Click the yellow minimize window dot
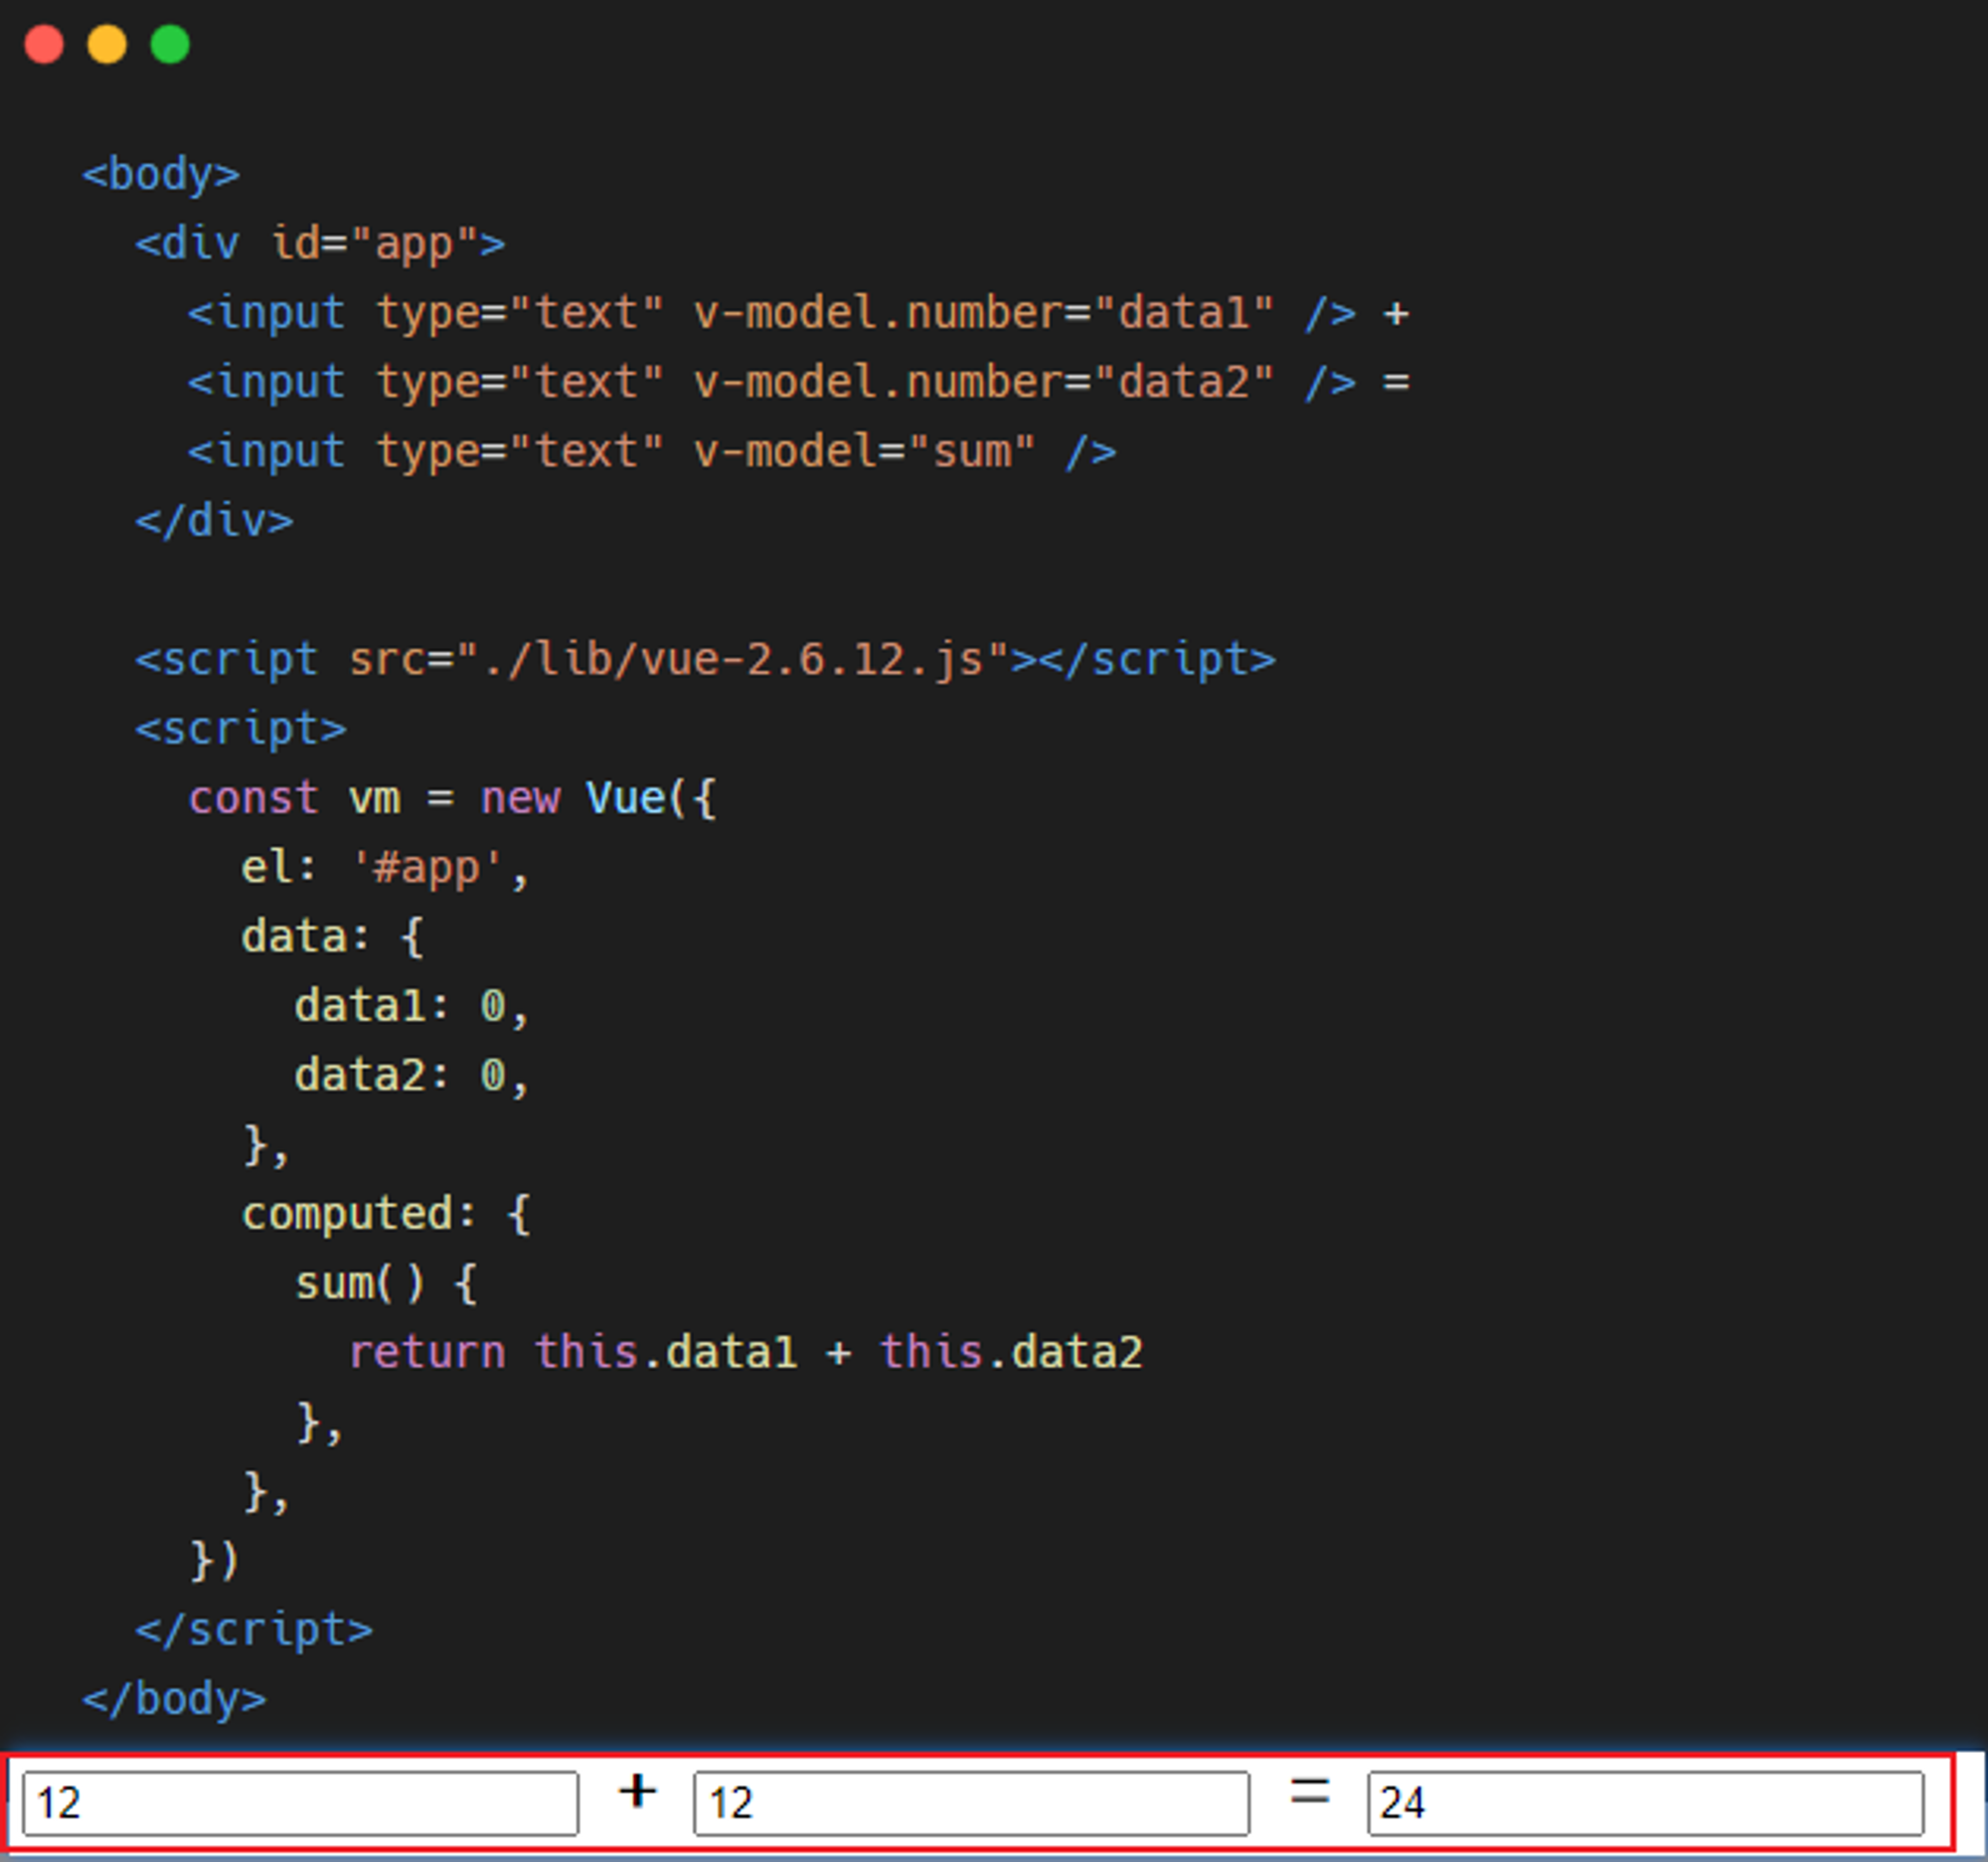The width and height of the screenshot is (1988, 1862). pyautogui.click(x=107, y=45)
